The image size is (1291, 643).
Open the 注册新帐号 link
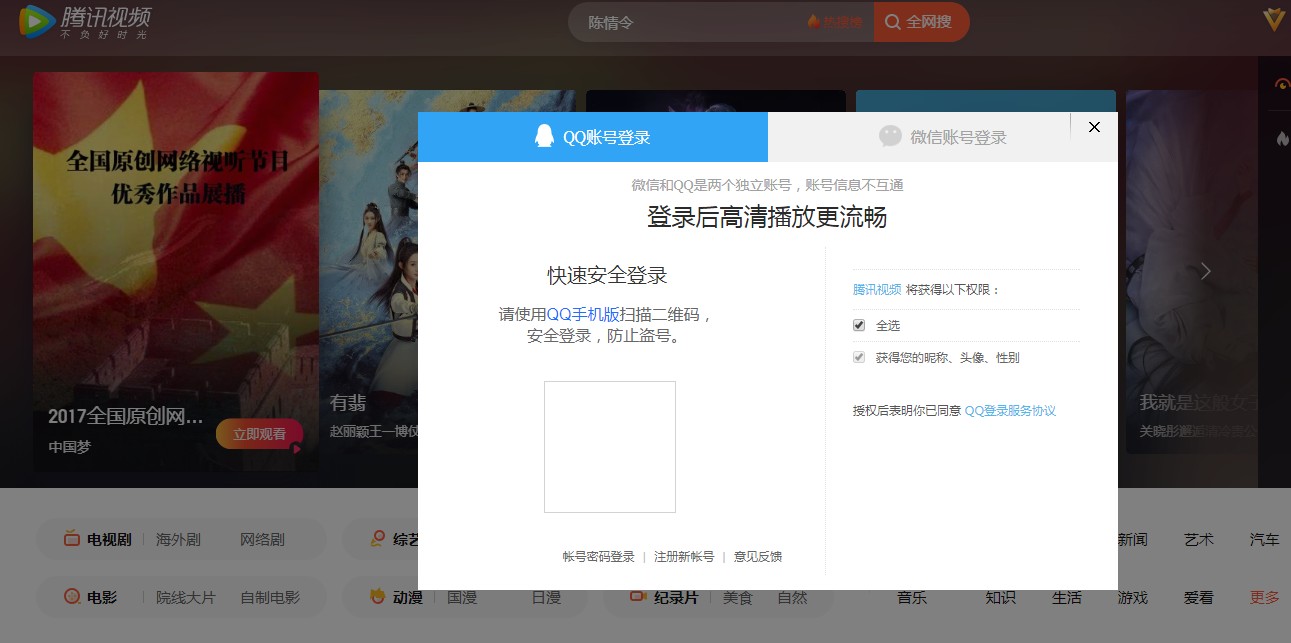click(684, 557)
